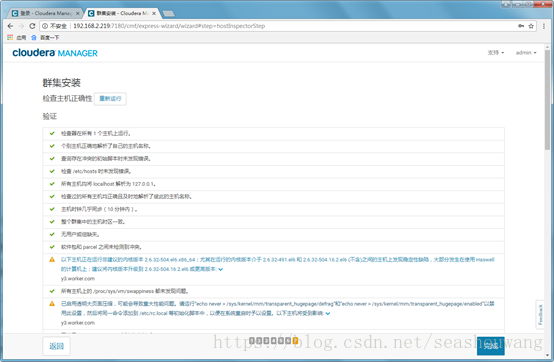Viewport: 554px width, 362px height.
Task: Click the insecure site info icon
Action: tap(45, 26)
